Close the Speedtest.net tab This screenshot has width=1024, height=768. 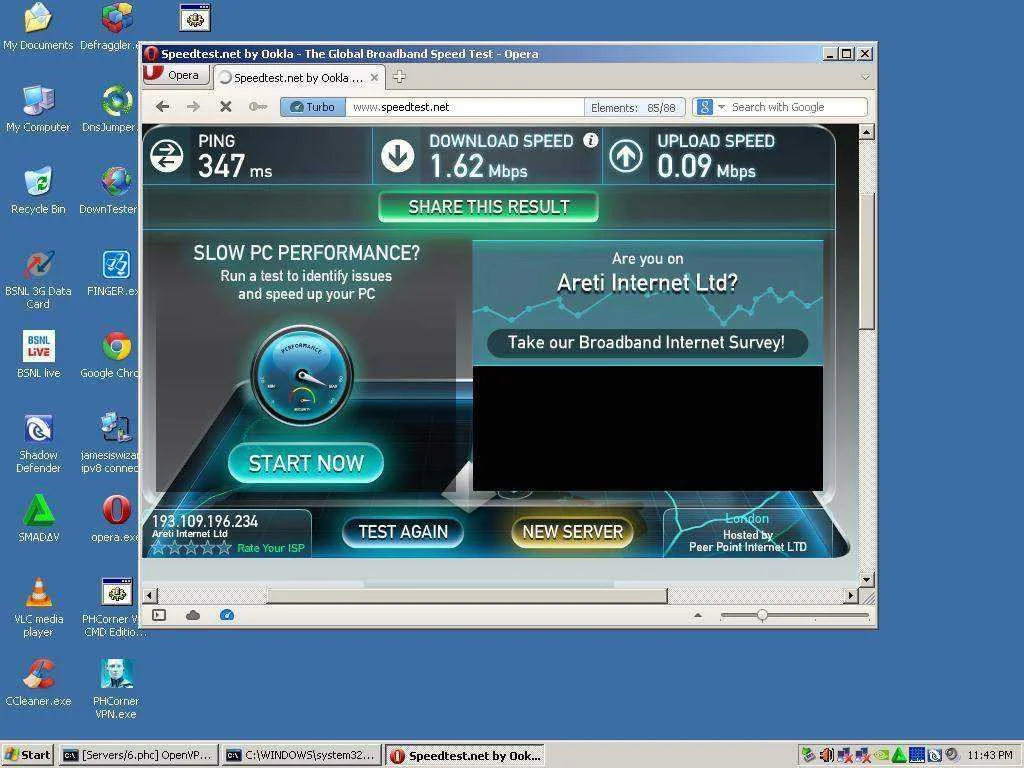[x=374, y=77]
